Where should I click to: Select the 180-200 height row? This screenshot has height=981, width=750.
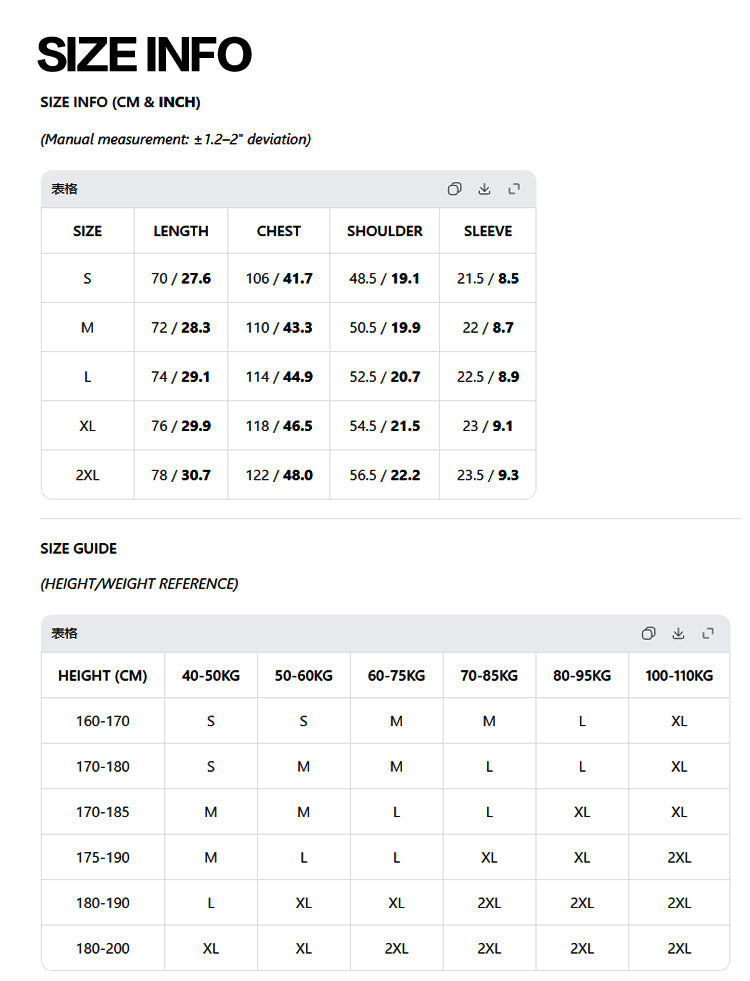(x=385, y=948)
